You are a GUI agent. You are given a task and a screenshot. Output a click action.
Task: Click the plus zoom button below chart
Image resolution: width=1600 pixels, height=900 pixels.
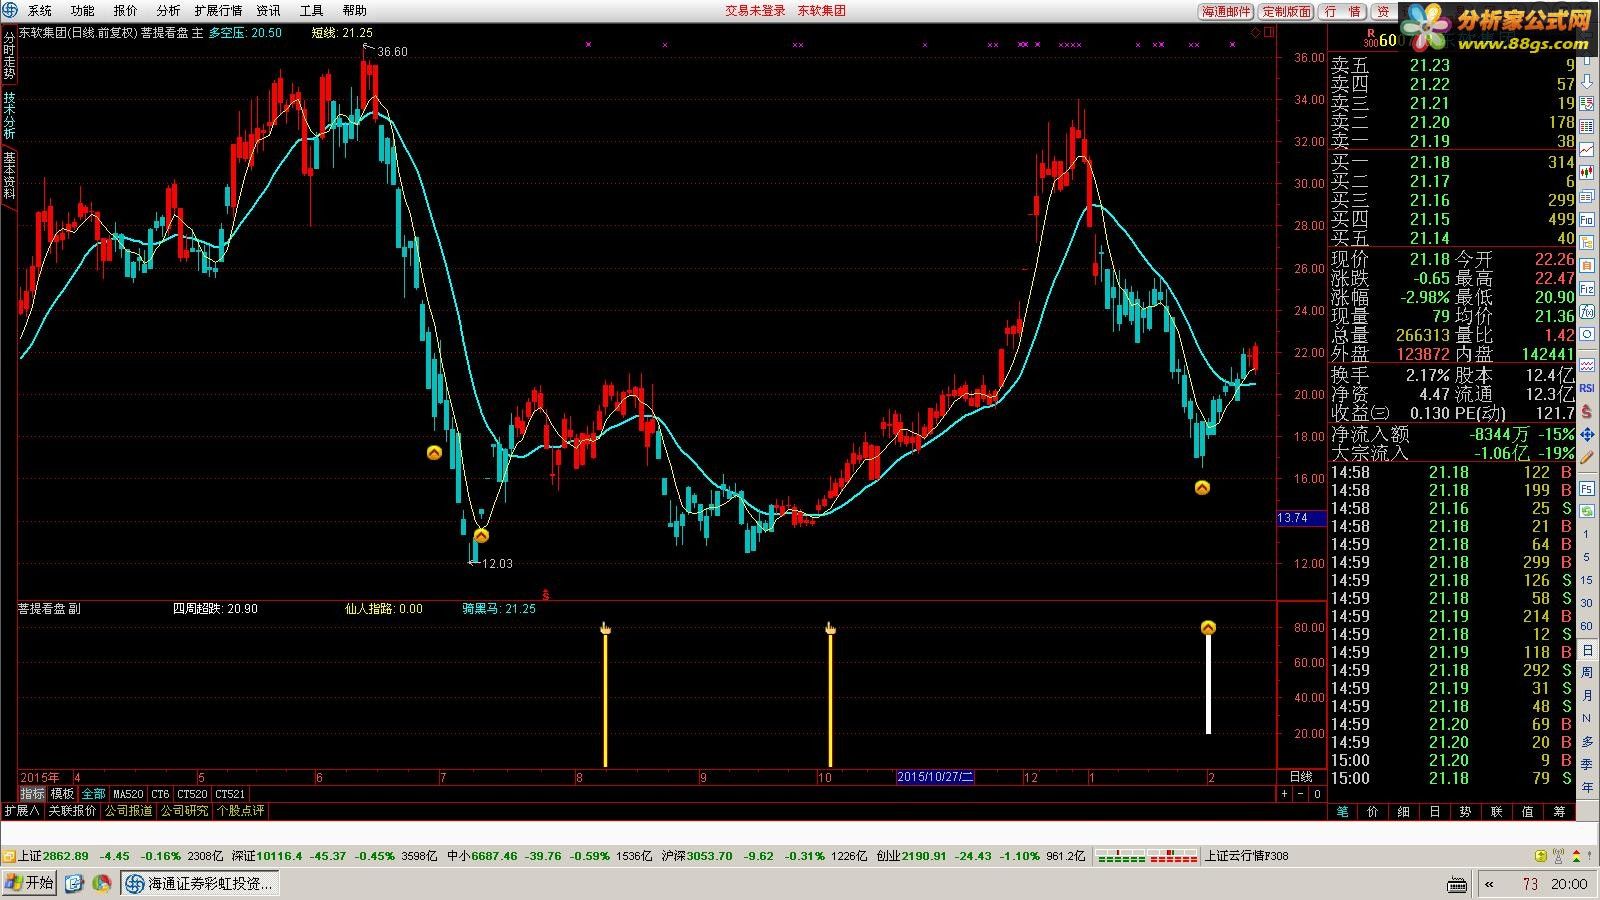pyautogui.click(x=1284, y=794)
